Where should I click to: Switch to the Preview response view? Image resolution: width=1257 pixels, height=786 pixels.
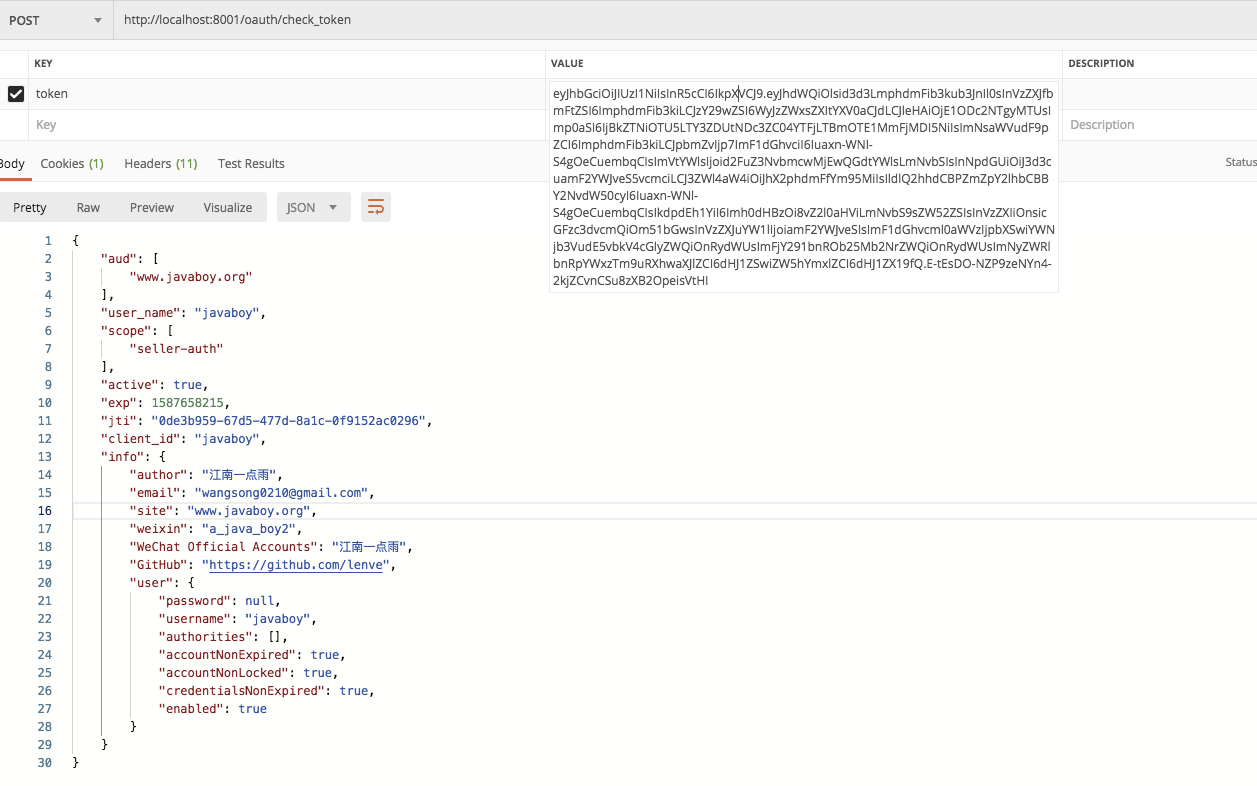click(151, 207)
